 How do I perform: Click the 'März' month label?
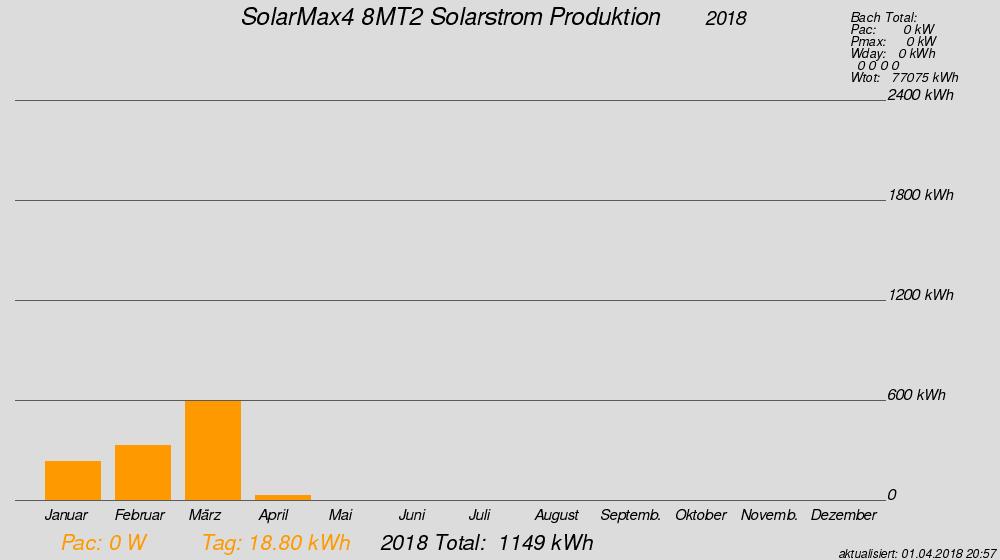[x=205, y=515]
